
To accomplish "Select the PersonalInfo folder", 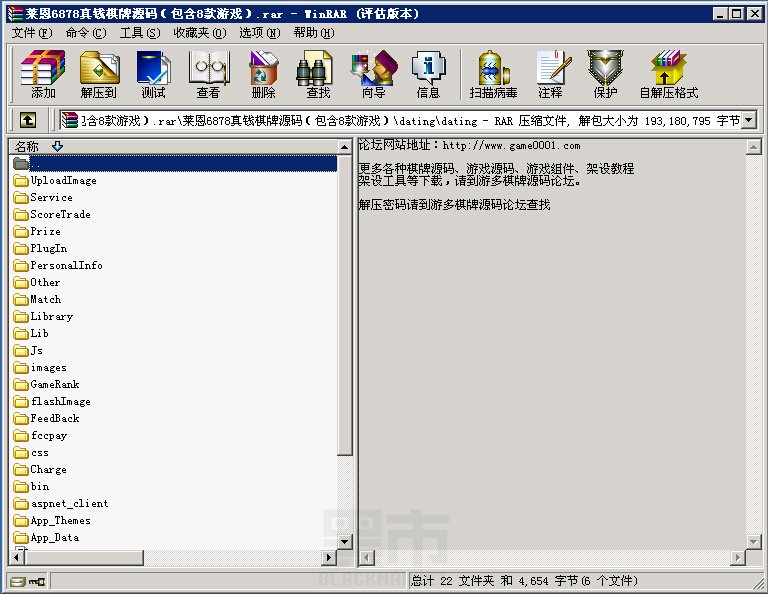I will click(x=58, y=265).
